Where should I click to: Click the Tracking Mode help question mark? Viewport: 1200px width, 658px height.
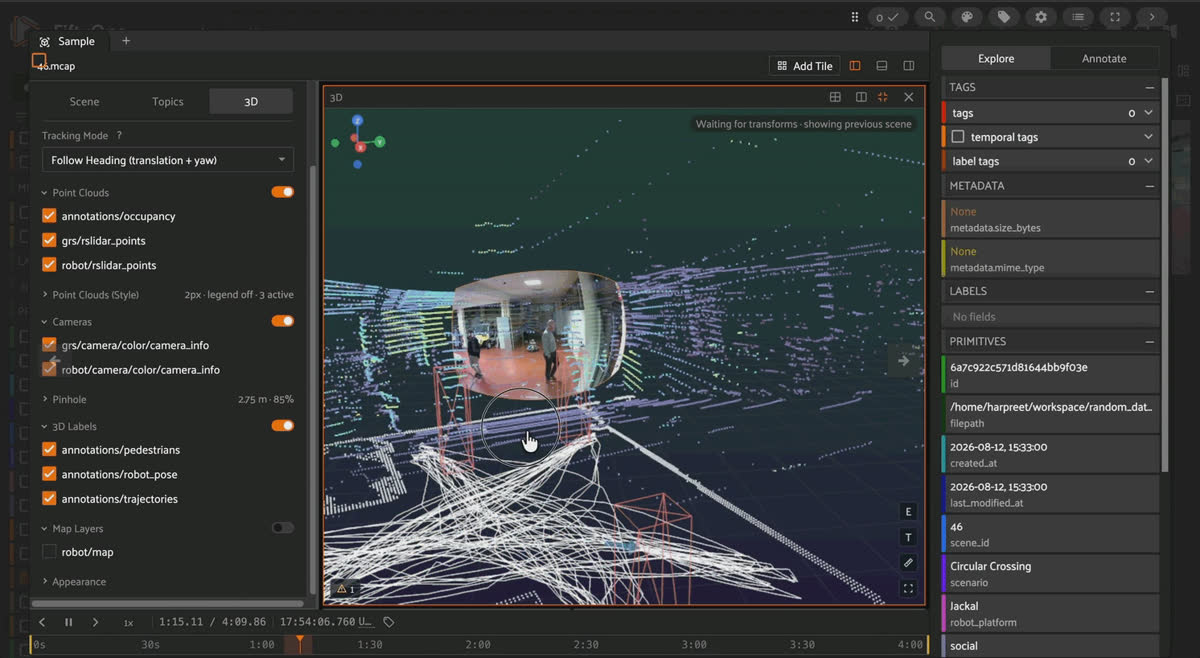(119, 136)
